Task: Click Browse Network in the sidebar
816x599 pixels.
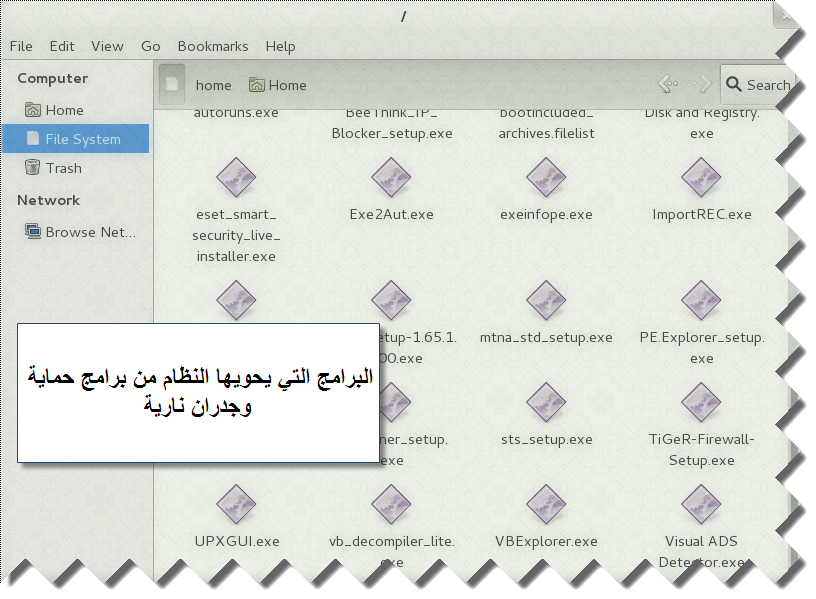Action: coord(89,232)
